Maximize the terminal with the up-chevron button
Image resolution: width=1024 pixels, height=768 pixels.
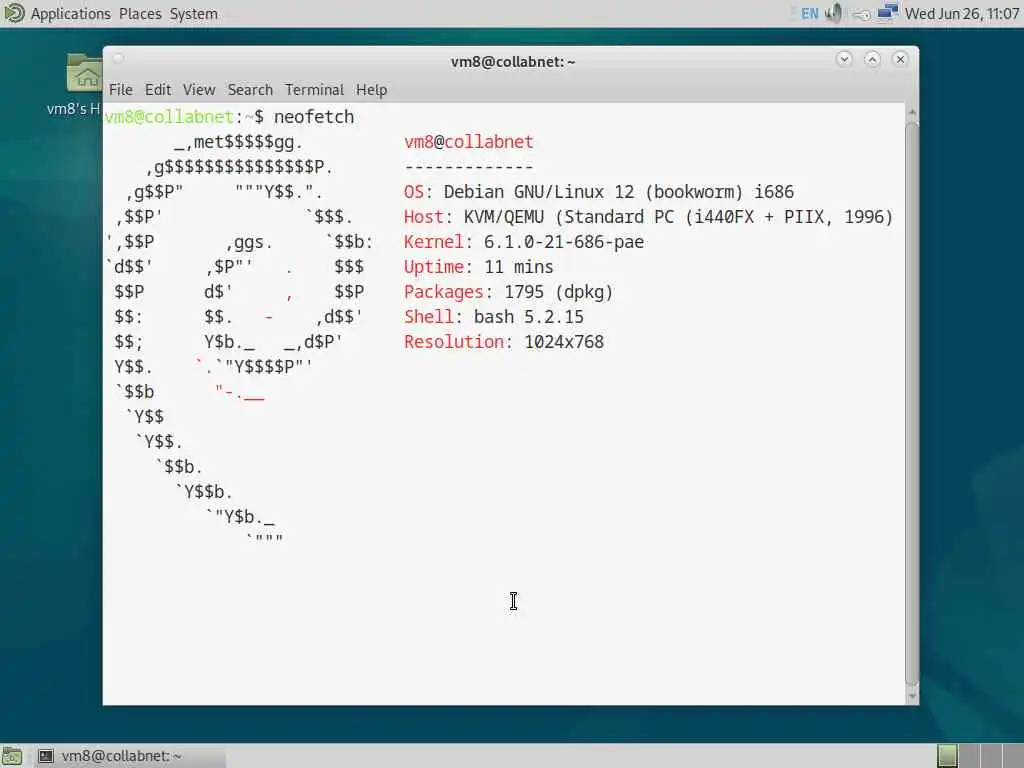point(872,59)
